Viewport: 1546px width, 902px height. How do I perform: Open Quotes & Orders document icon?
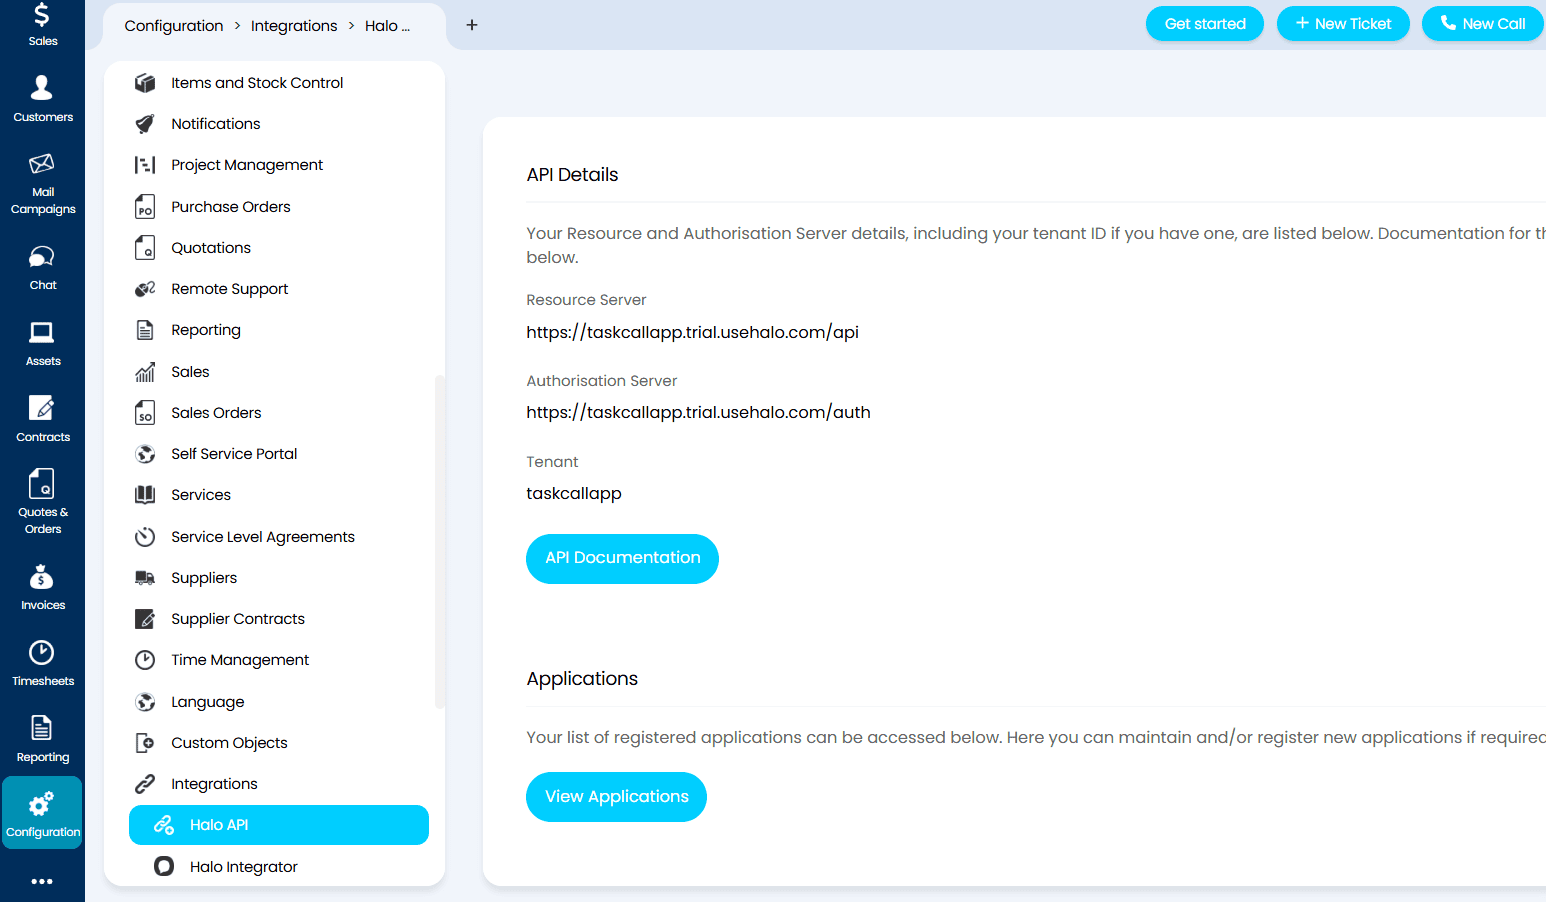pyautogui.click(x=42, y=484)
